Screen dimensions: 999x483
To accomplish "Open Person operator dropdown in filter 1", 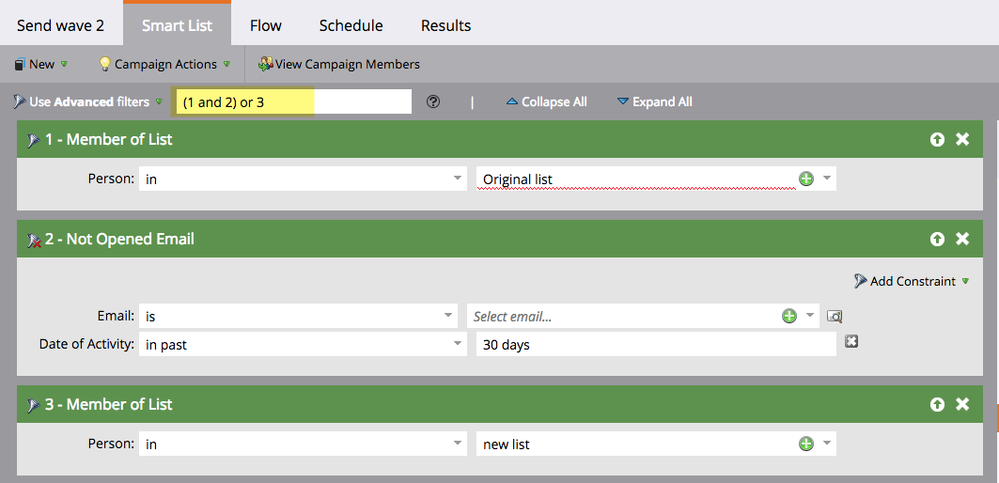I will 303,179.
